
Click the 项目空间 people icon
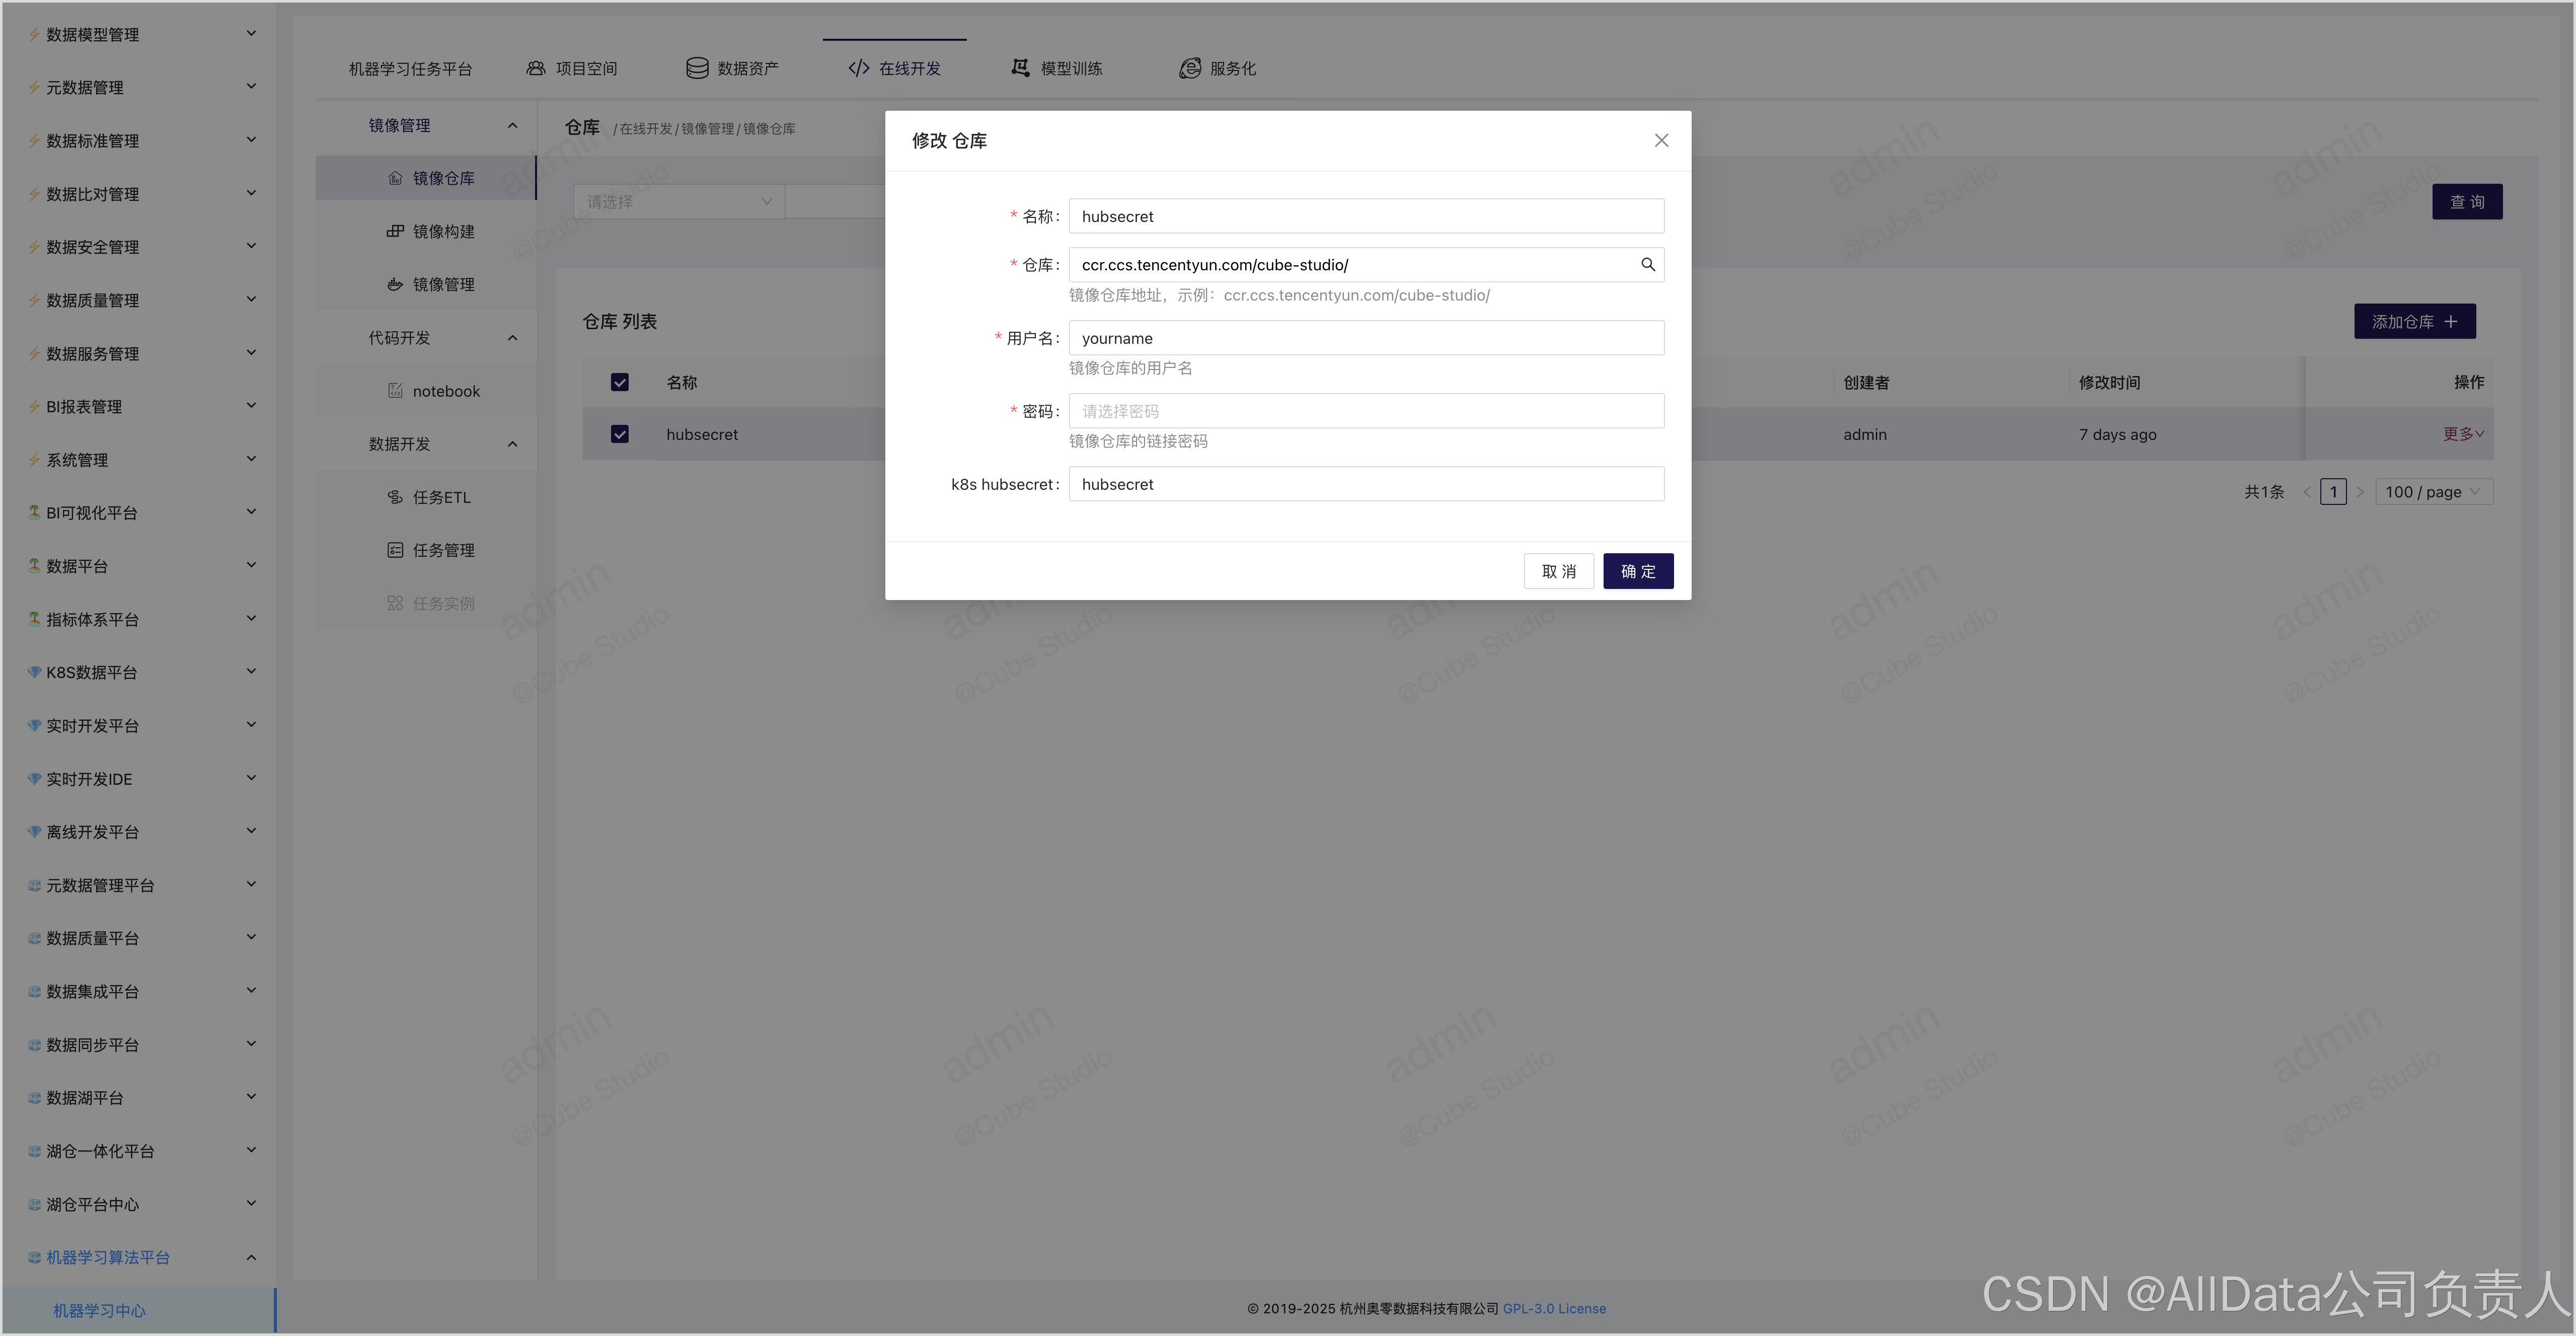(x=536, y=68)
